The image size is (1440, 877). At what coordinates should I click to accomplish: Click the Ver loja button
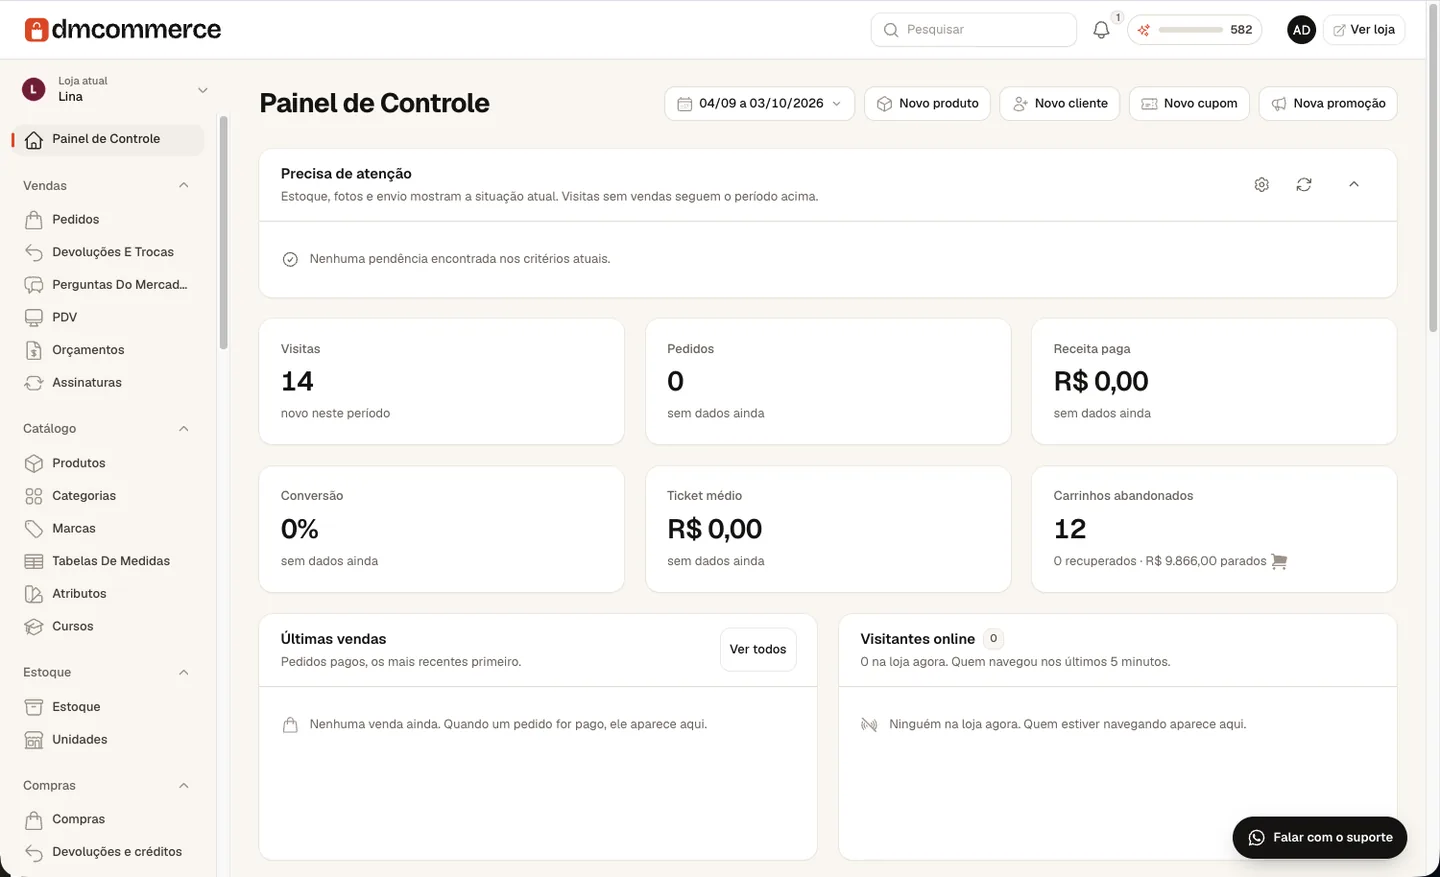pyautogui.click(x=1364, y=30)
